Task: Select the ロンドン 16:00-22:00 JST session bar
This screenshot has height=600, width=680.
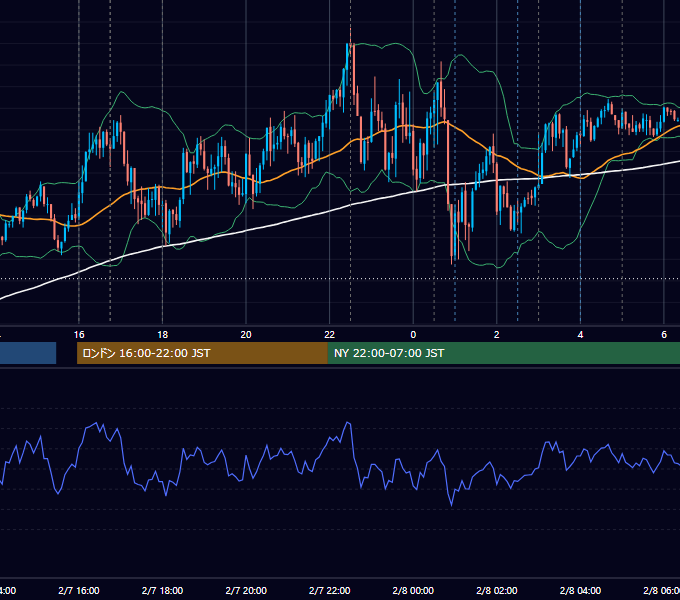Action: tap(202, 353)
